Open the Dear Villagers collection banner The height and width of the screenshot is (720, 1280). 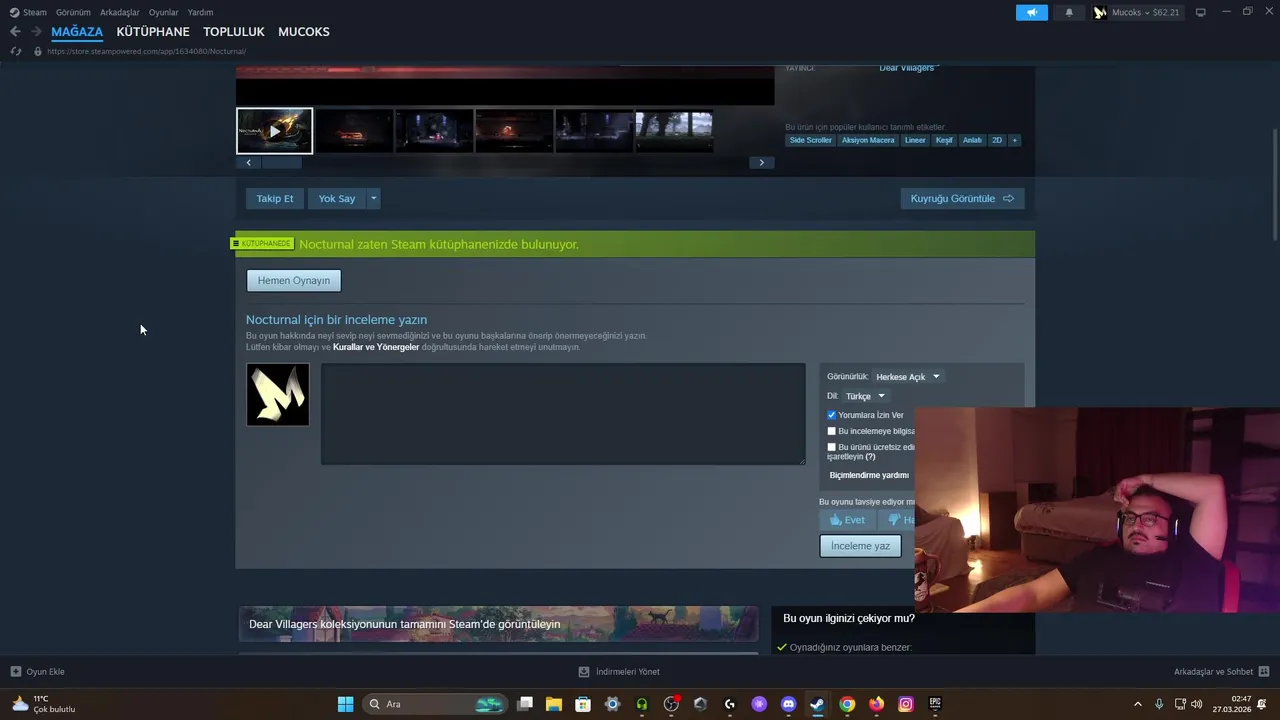pyautogui.click(x=498, y=624)
